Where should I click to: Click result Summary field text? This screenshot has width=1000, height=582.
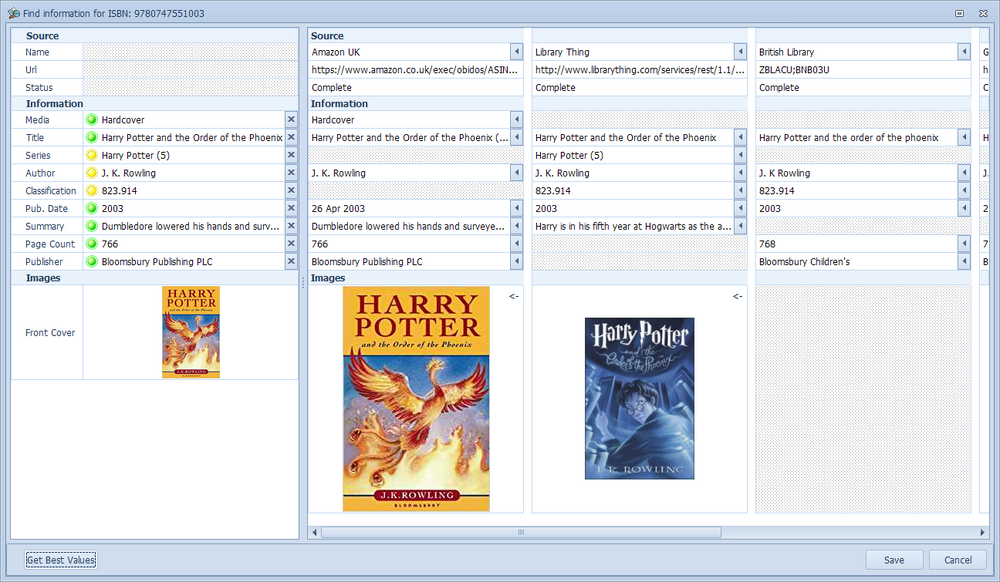190,226
